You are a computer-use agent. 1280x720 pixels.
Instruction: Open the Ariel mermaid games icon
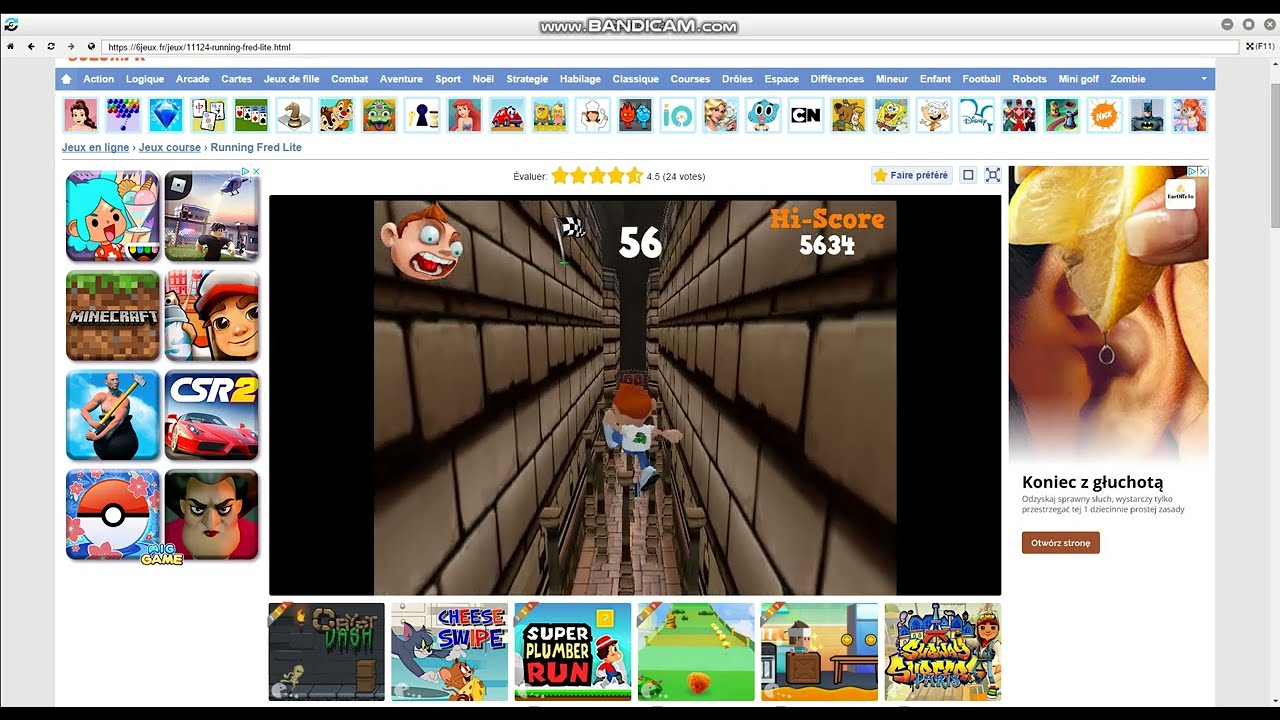[x=464, y=115]
